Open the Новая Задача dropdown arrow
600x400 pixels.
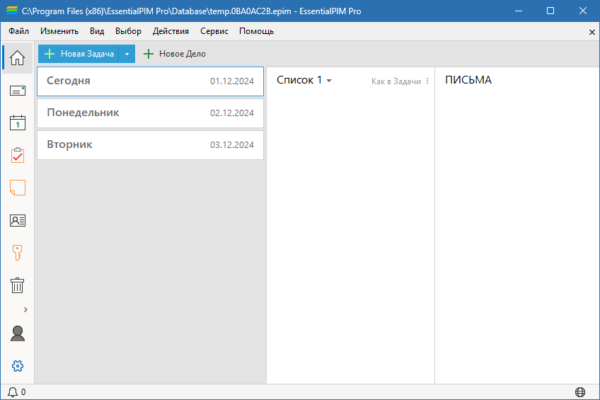[127, 54]
